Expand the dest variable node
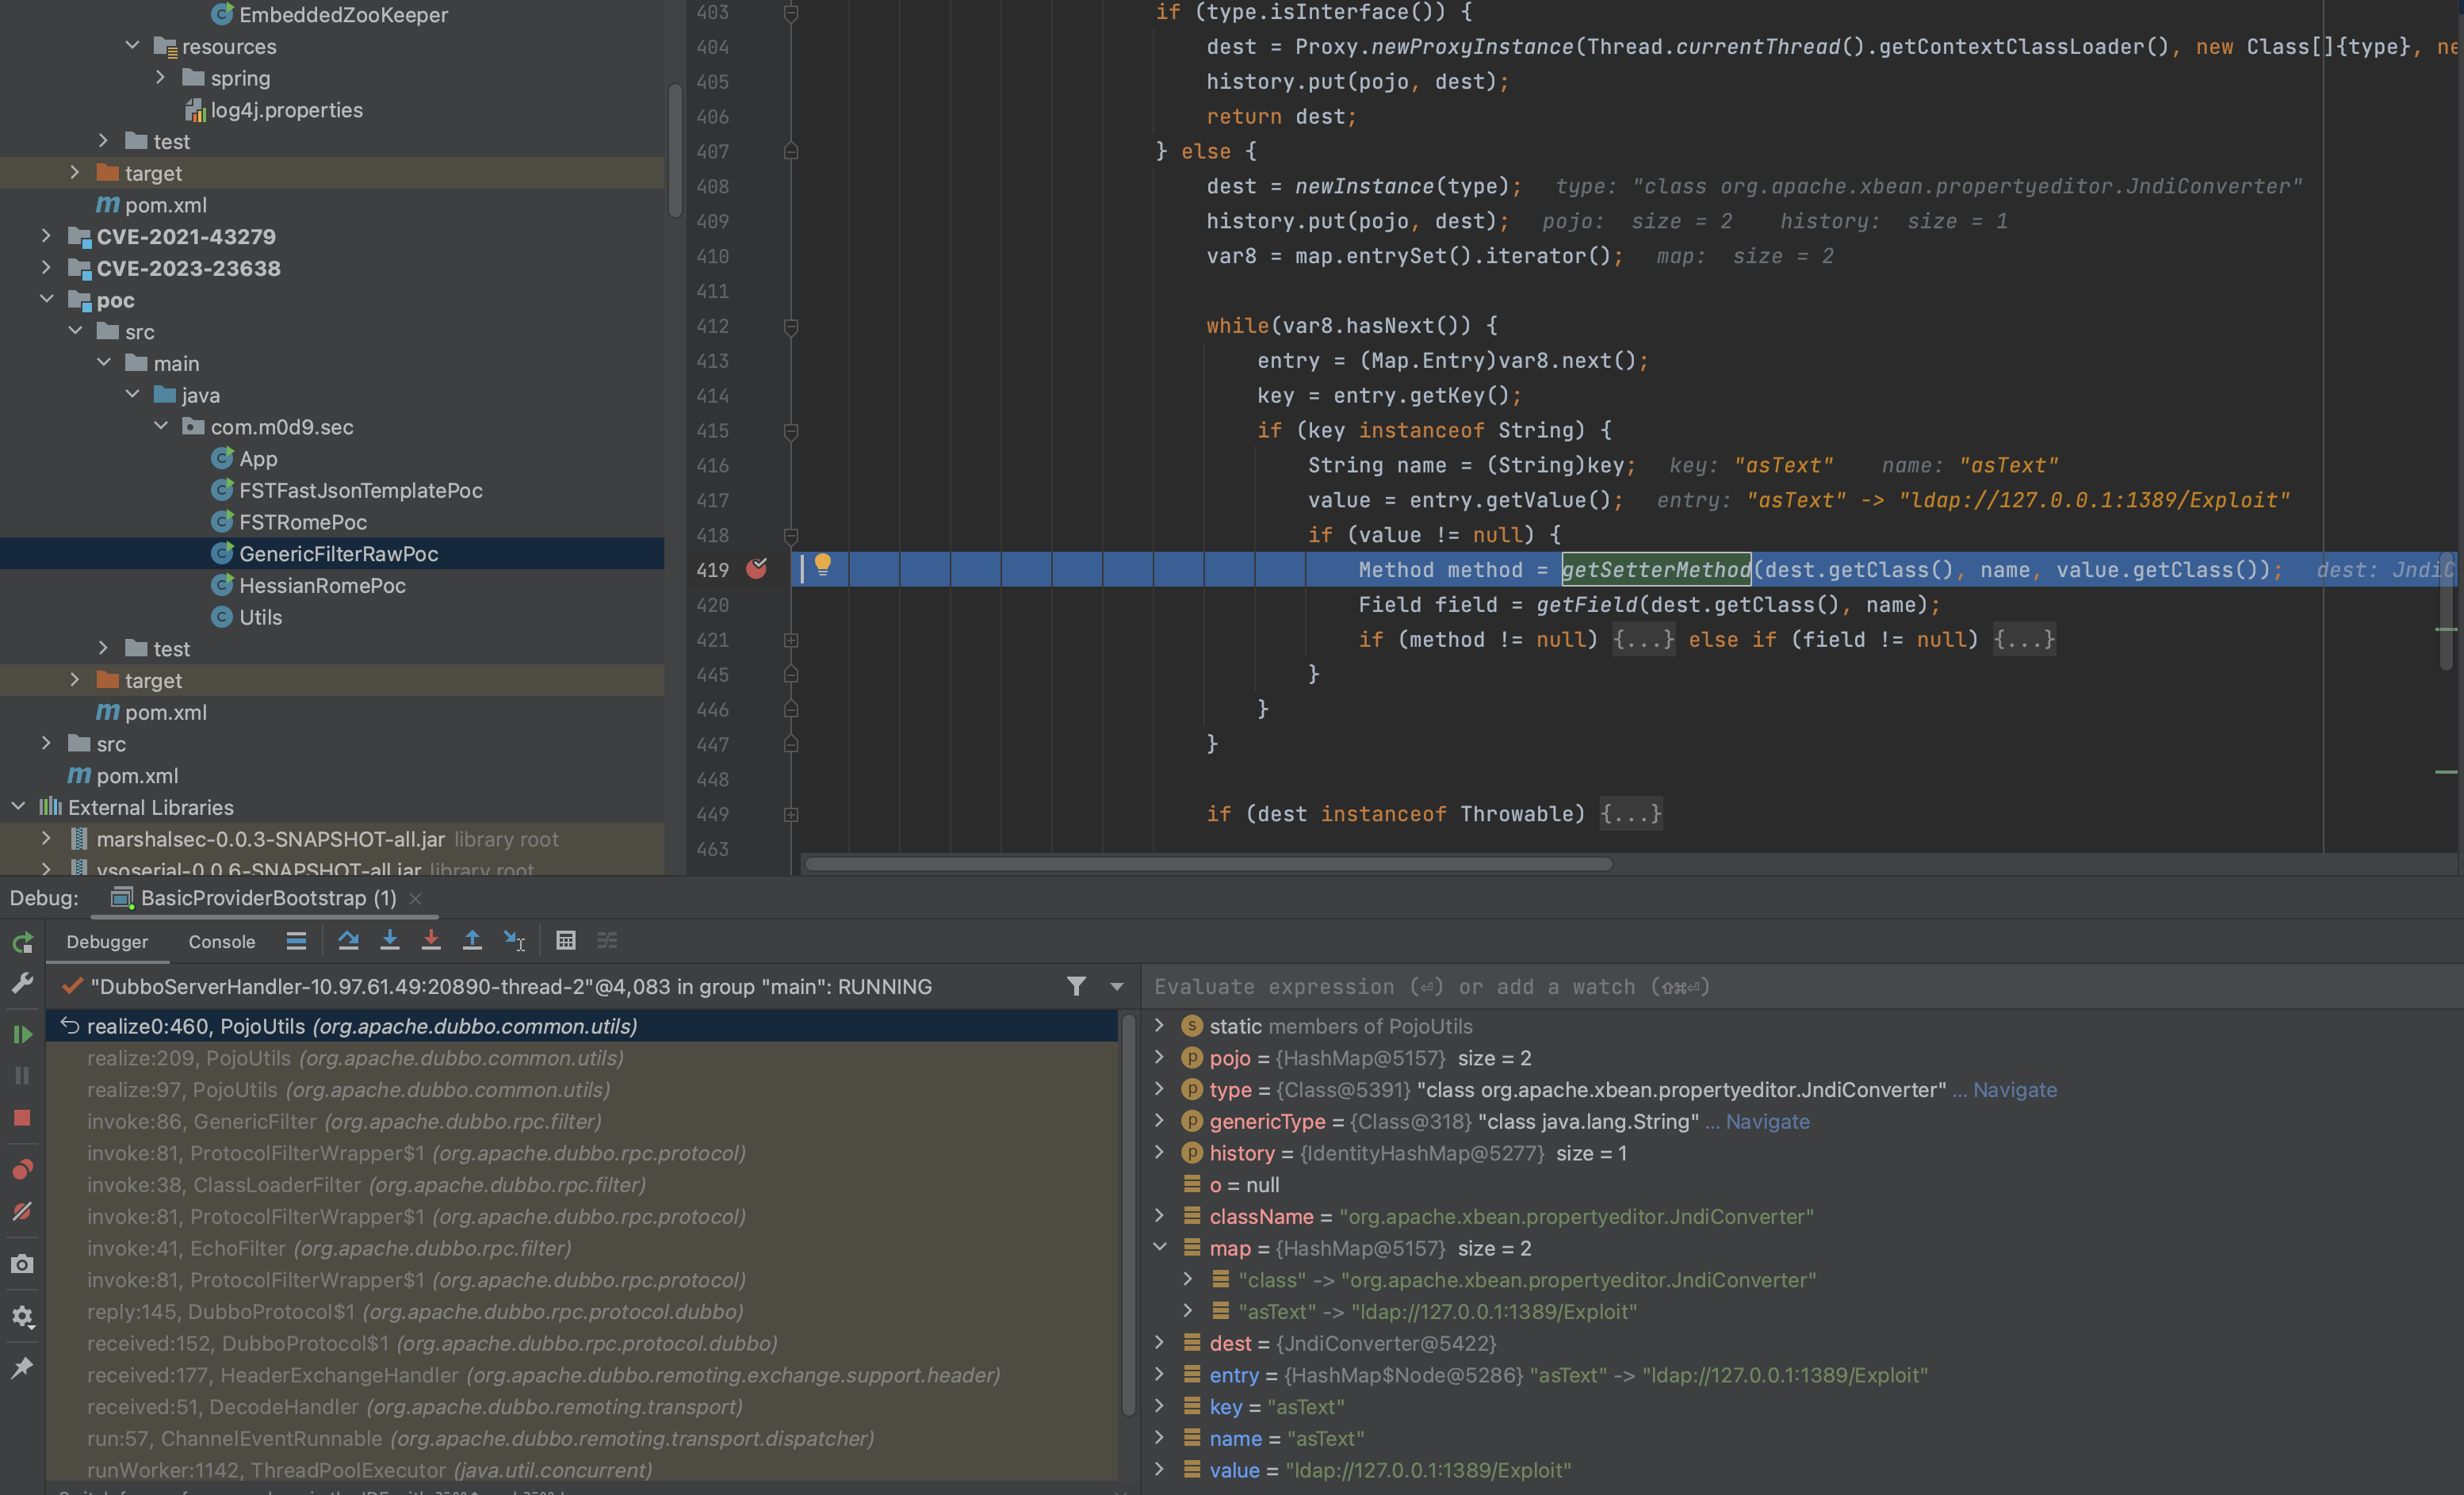The height and width of the screenshot is (1495, 2464). point(1160,1342)
